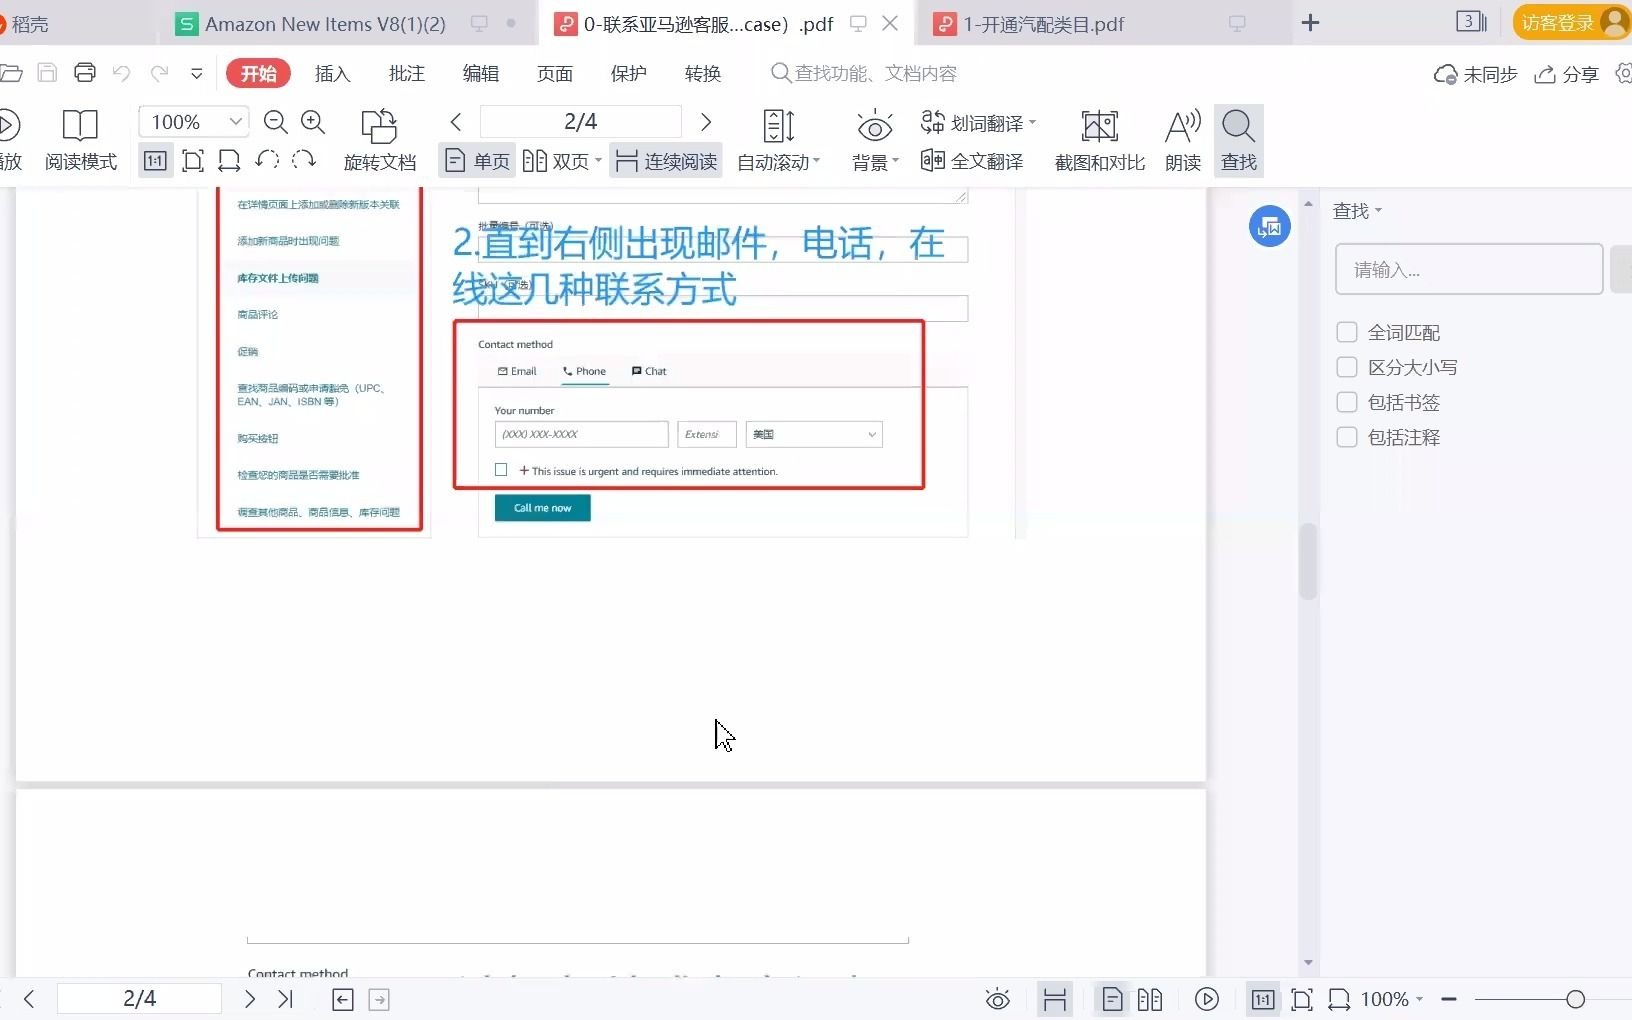
Task: Click status bar previous page arrow
Action: click(29, 998)
